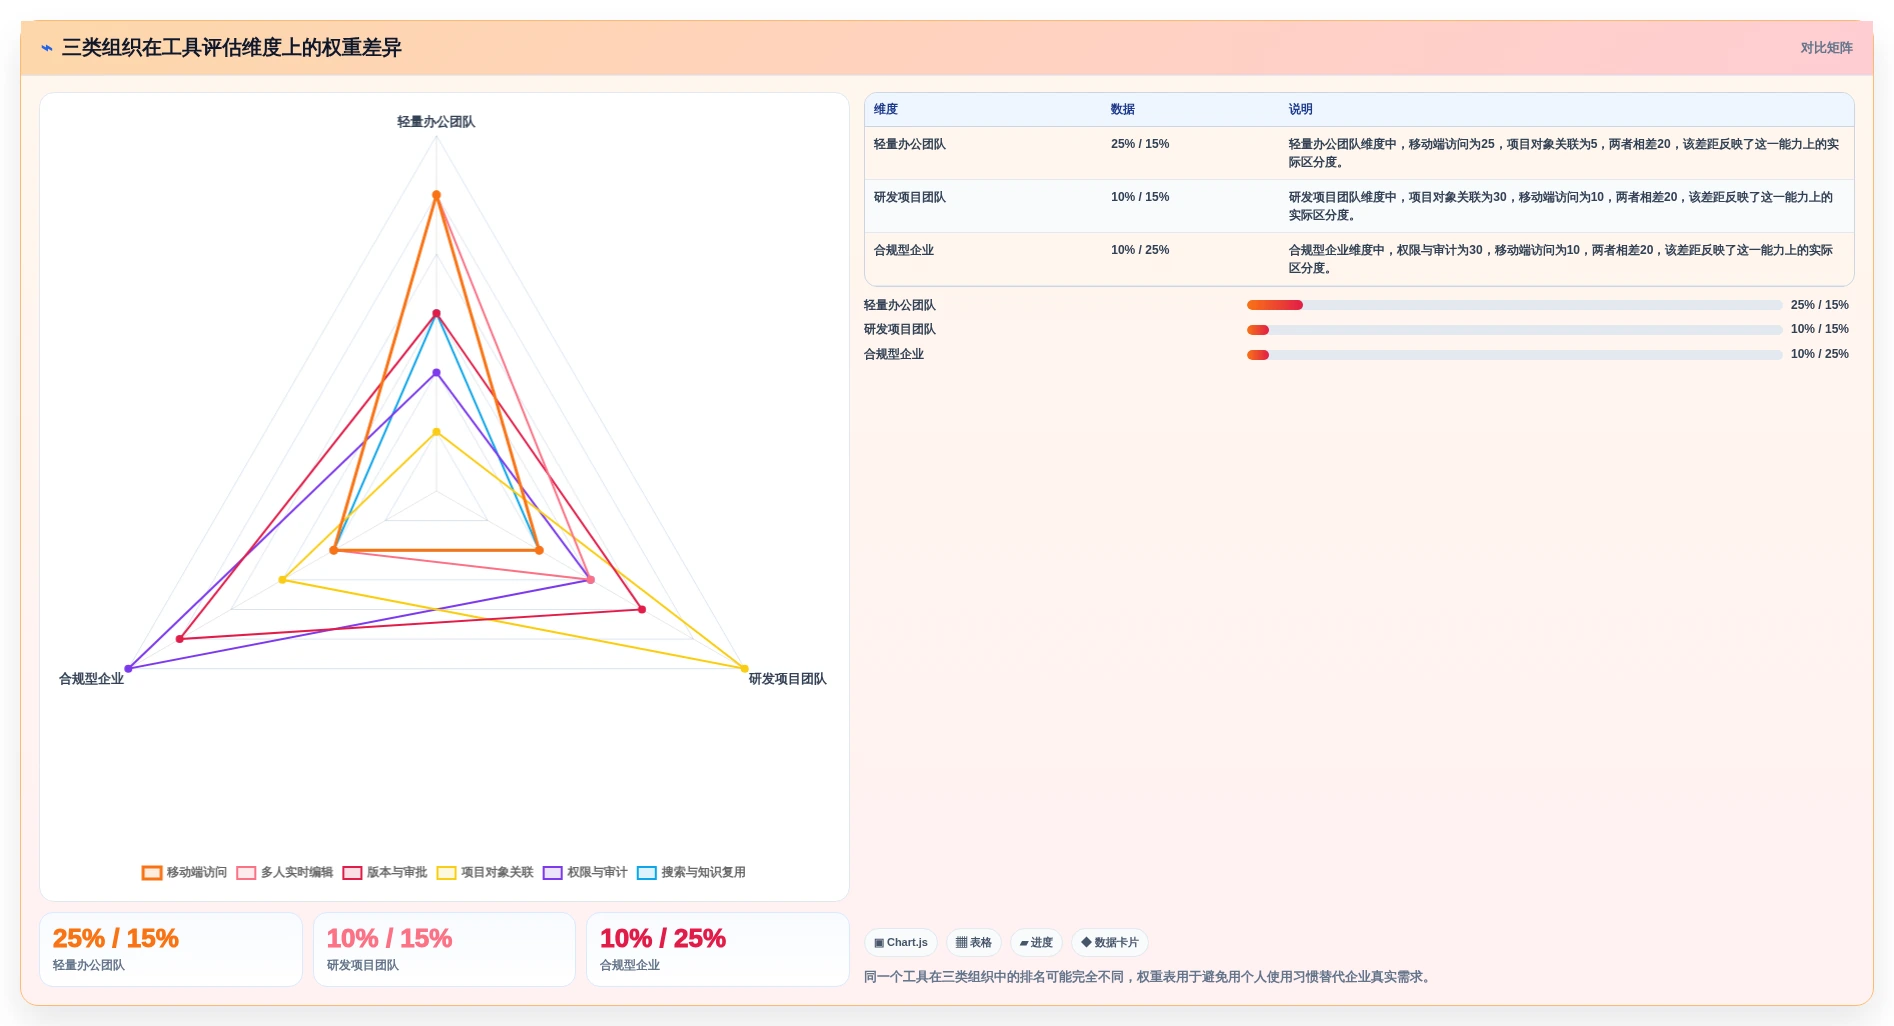
Task: Toggle the 版本与审批 legend swatch
Action: click(352, 873)
